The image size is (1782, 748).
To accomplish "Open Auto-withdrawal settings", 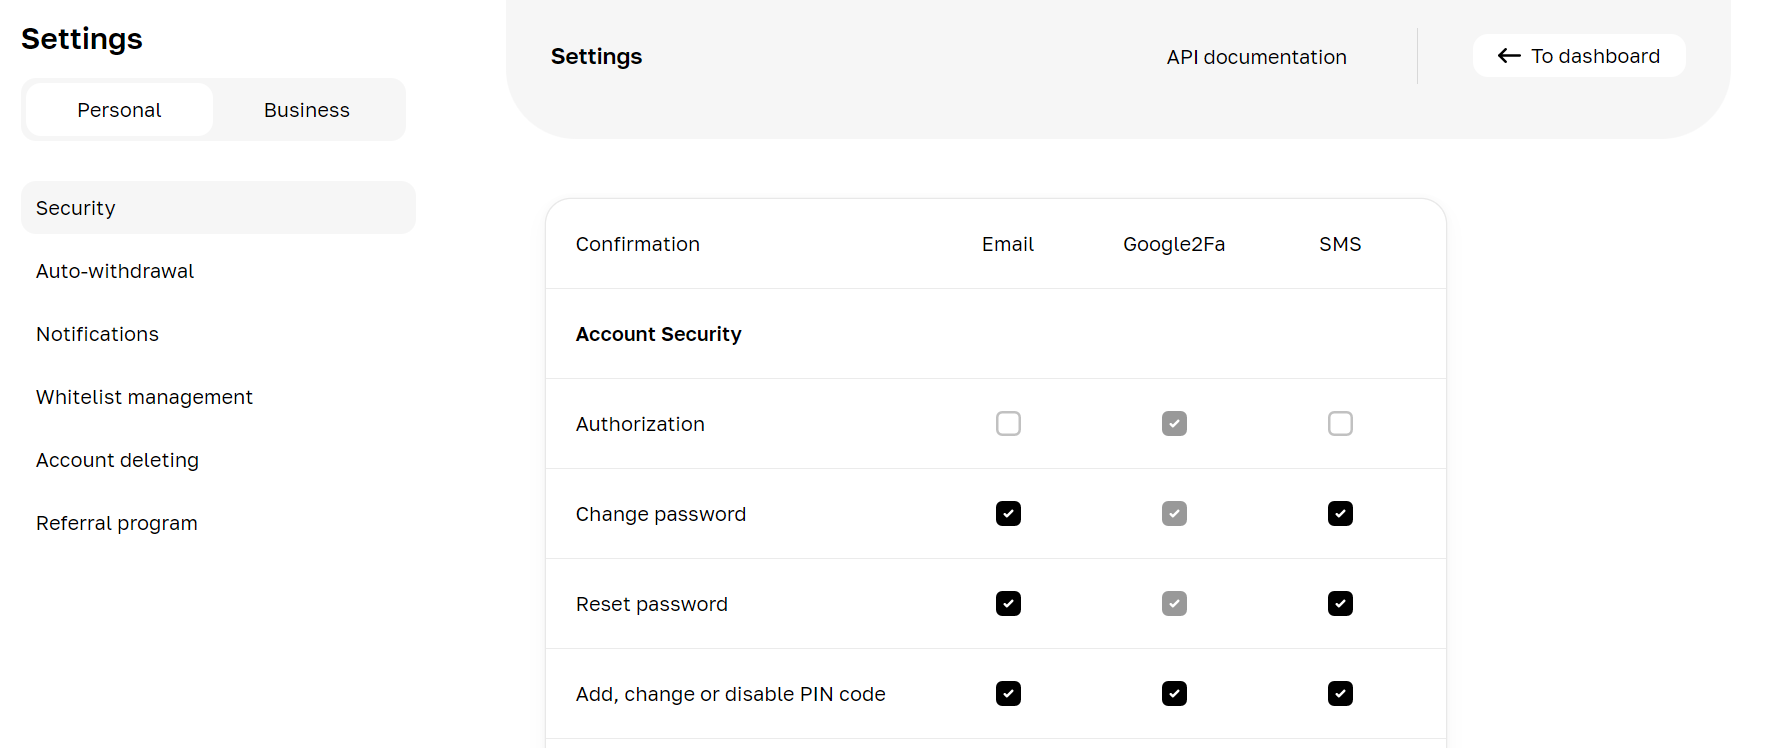I will click(115, 271).
